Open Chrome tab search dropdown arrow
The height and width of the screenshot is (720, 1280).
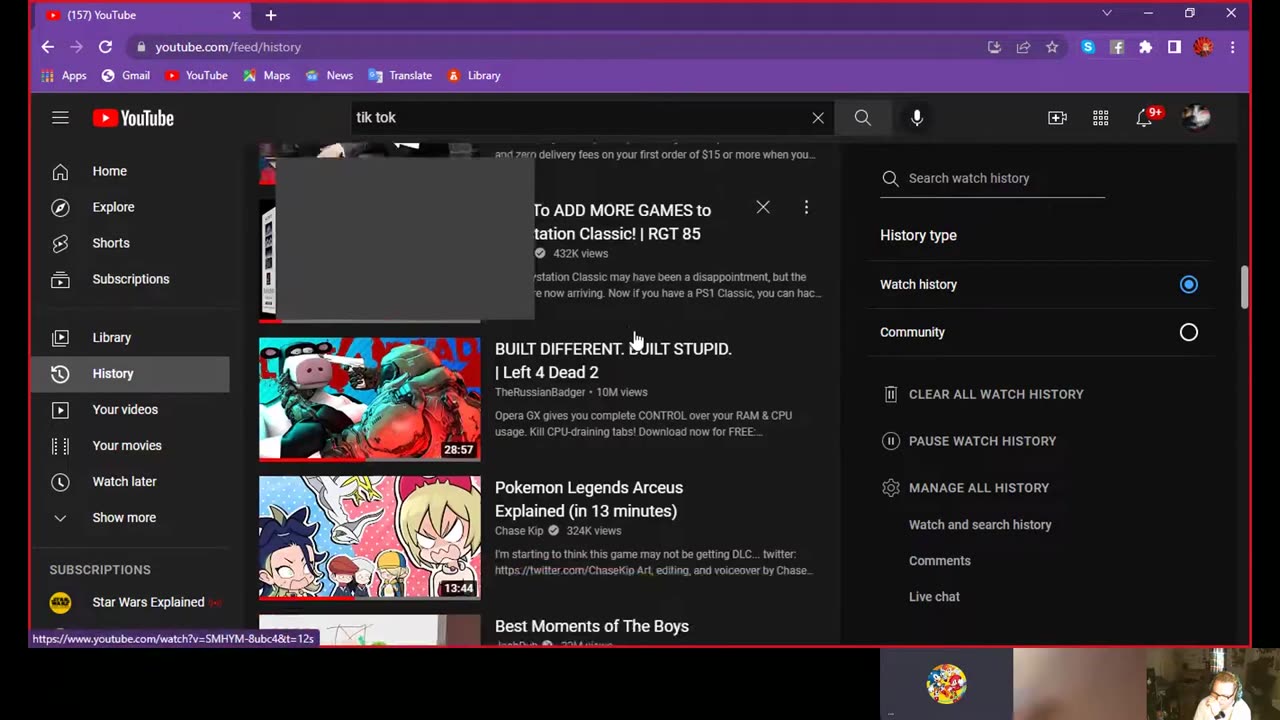click(1107, 14)
